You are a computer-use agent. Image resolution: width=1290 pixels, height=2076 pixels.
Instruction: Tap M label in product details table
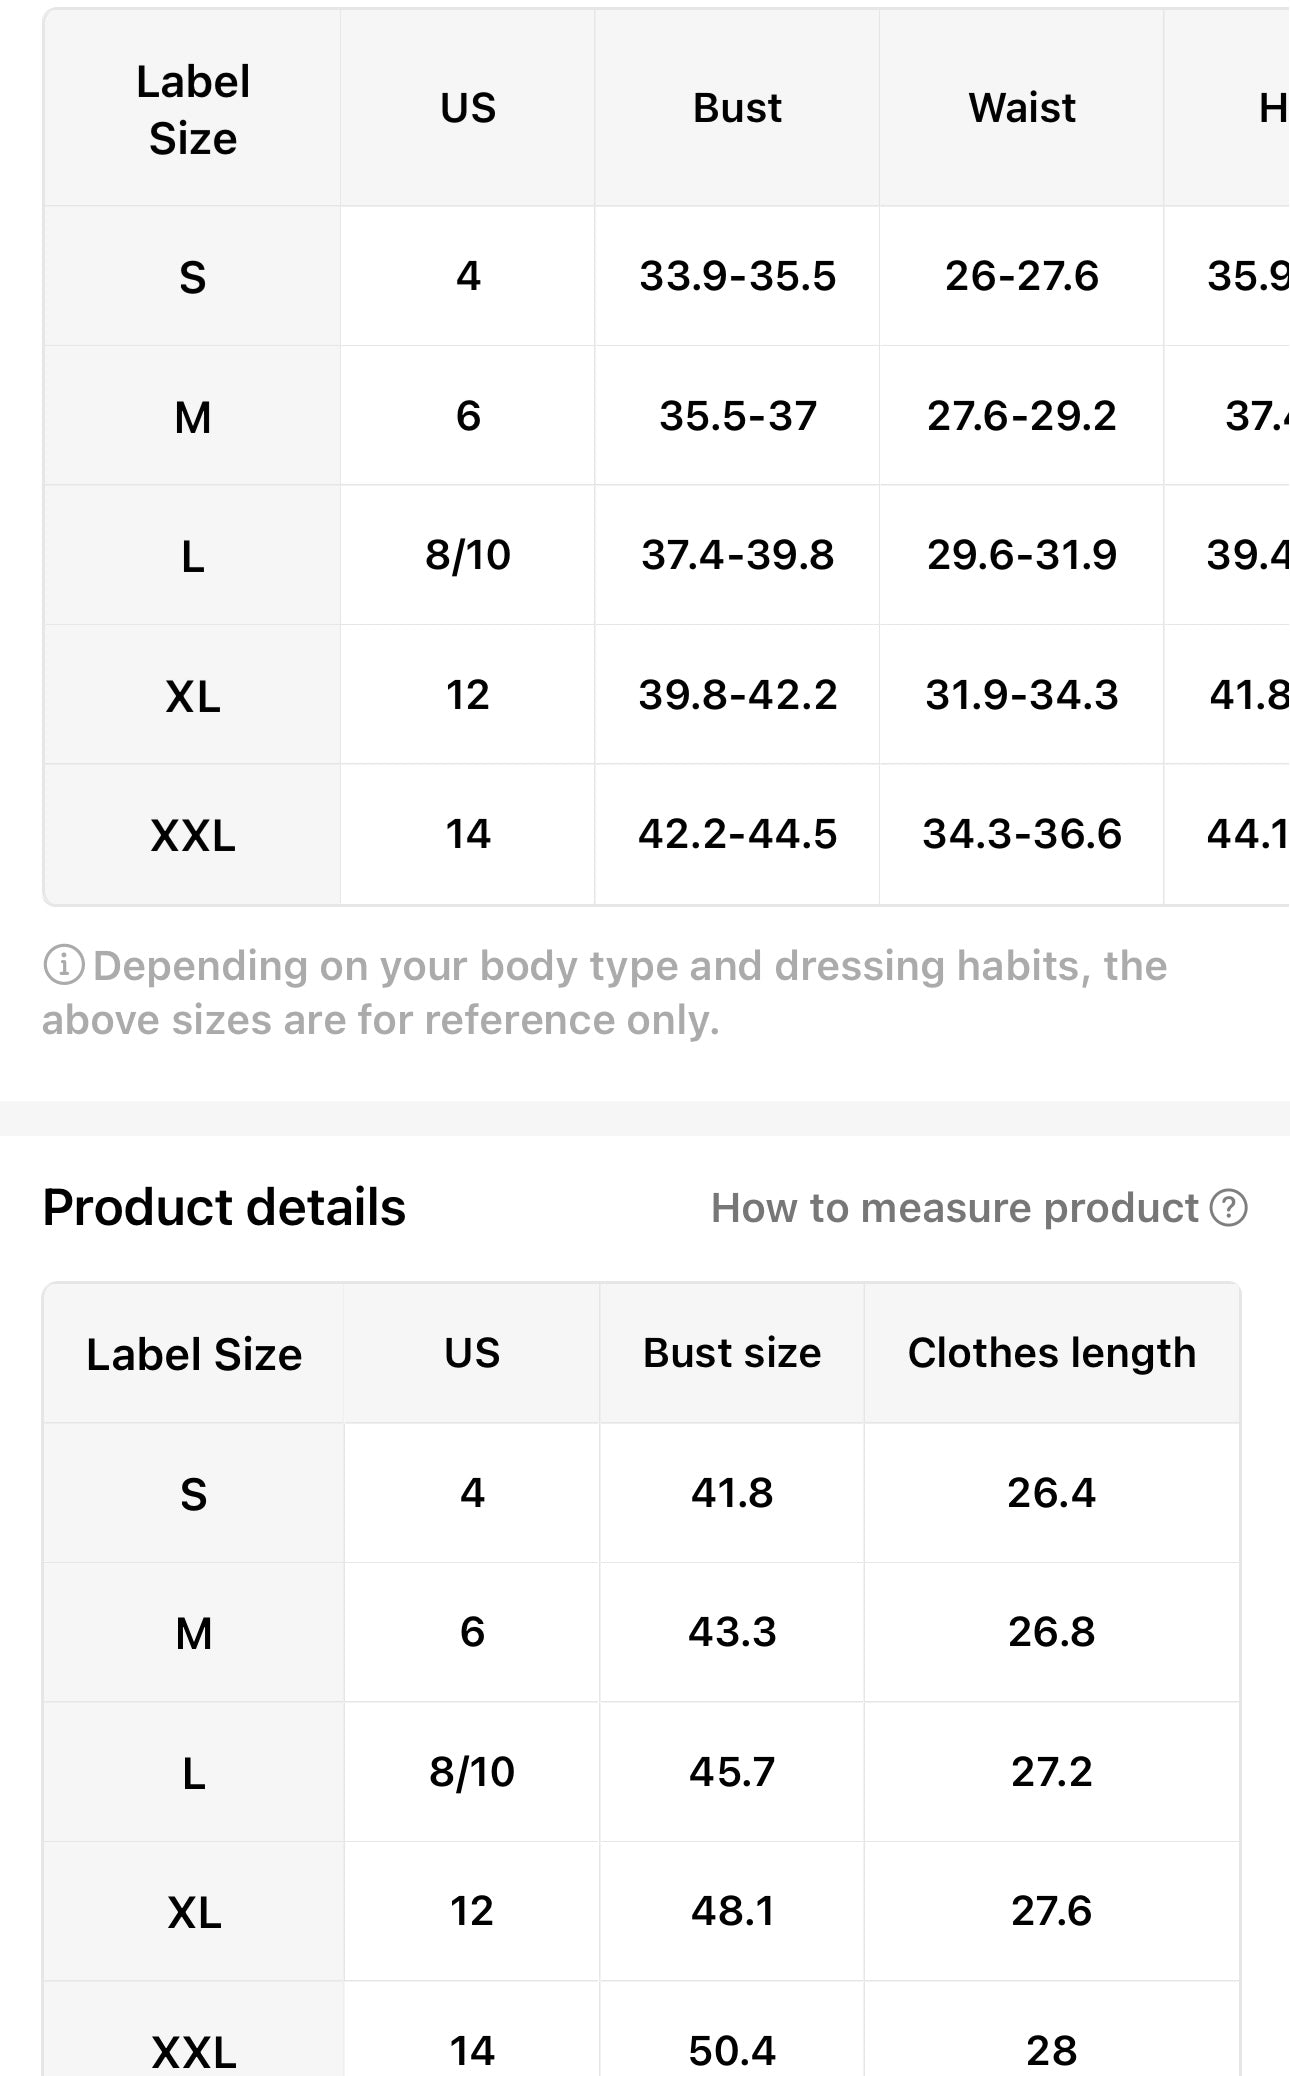(194, 1633)
